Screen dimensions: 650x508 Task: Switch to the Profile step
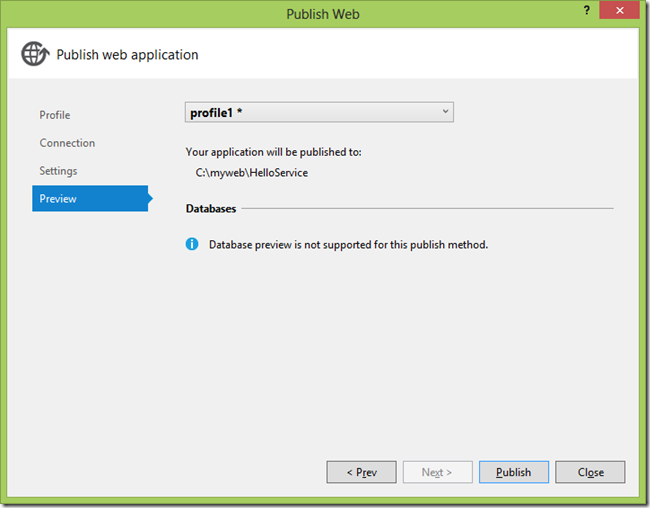point(55,115)
